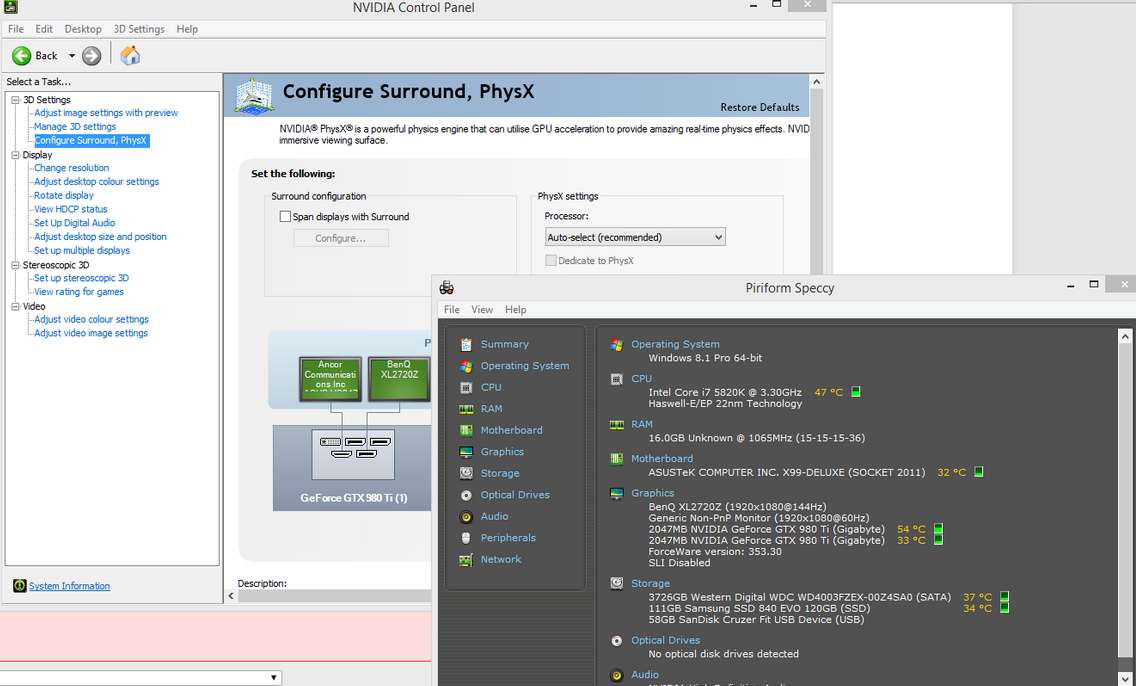The height and width of the screenshot is (686, 1136).
Task: Open the System Information link
Action: [70, 586]
